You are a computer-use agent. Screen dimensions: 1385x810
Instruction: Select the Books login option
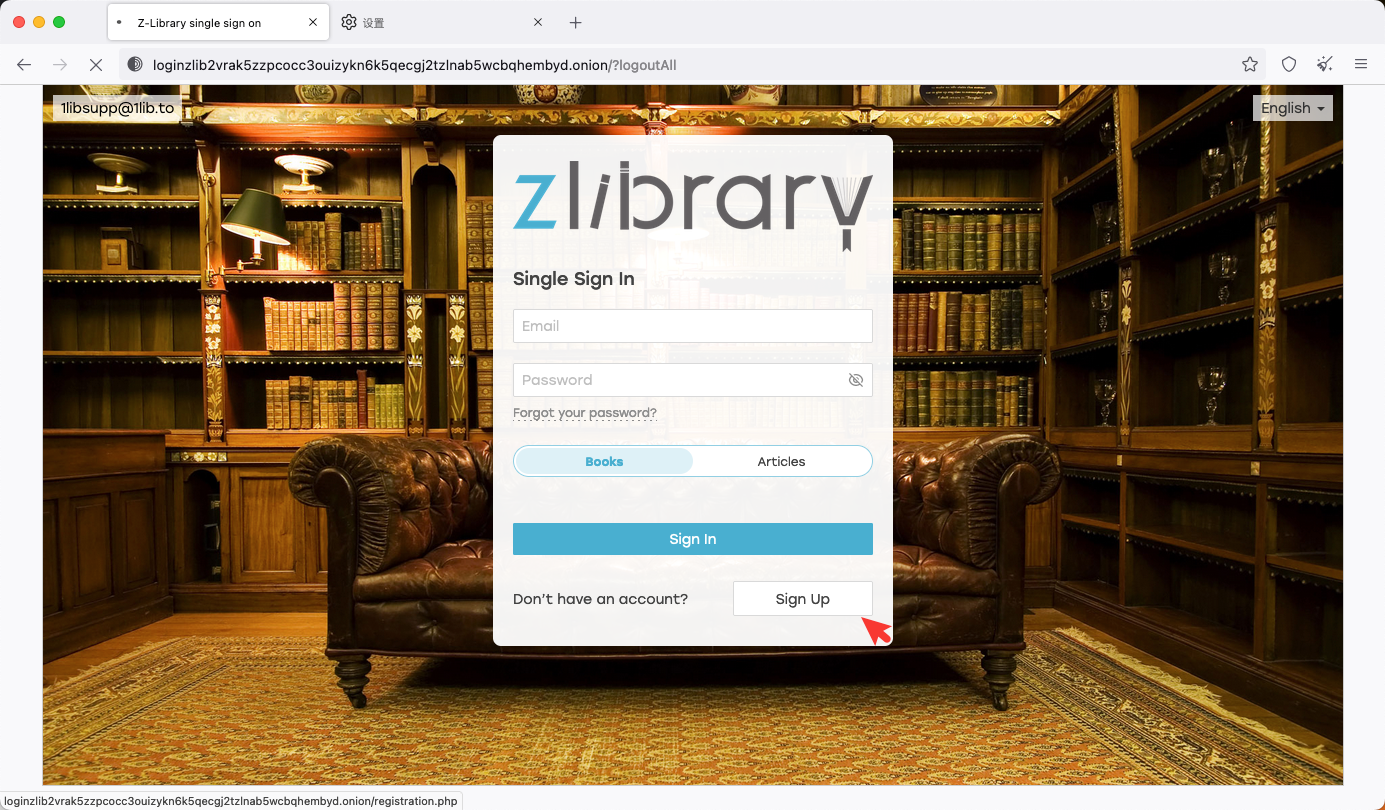[604, 461]
